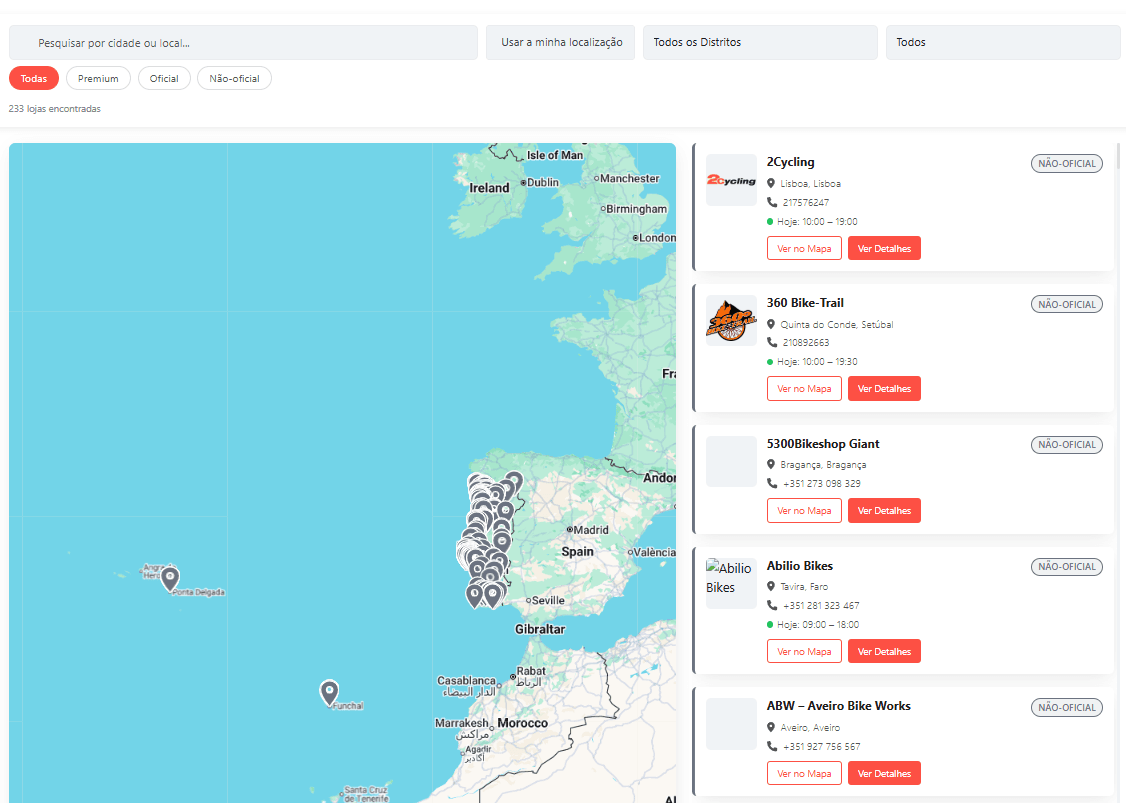
Task: Click location pin icon beside Quinta do Conde
Action: [x=771, y=325]
